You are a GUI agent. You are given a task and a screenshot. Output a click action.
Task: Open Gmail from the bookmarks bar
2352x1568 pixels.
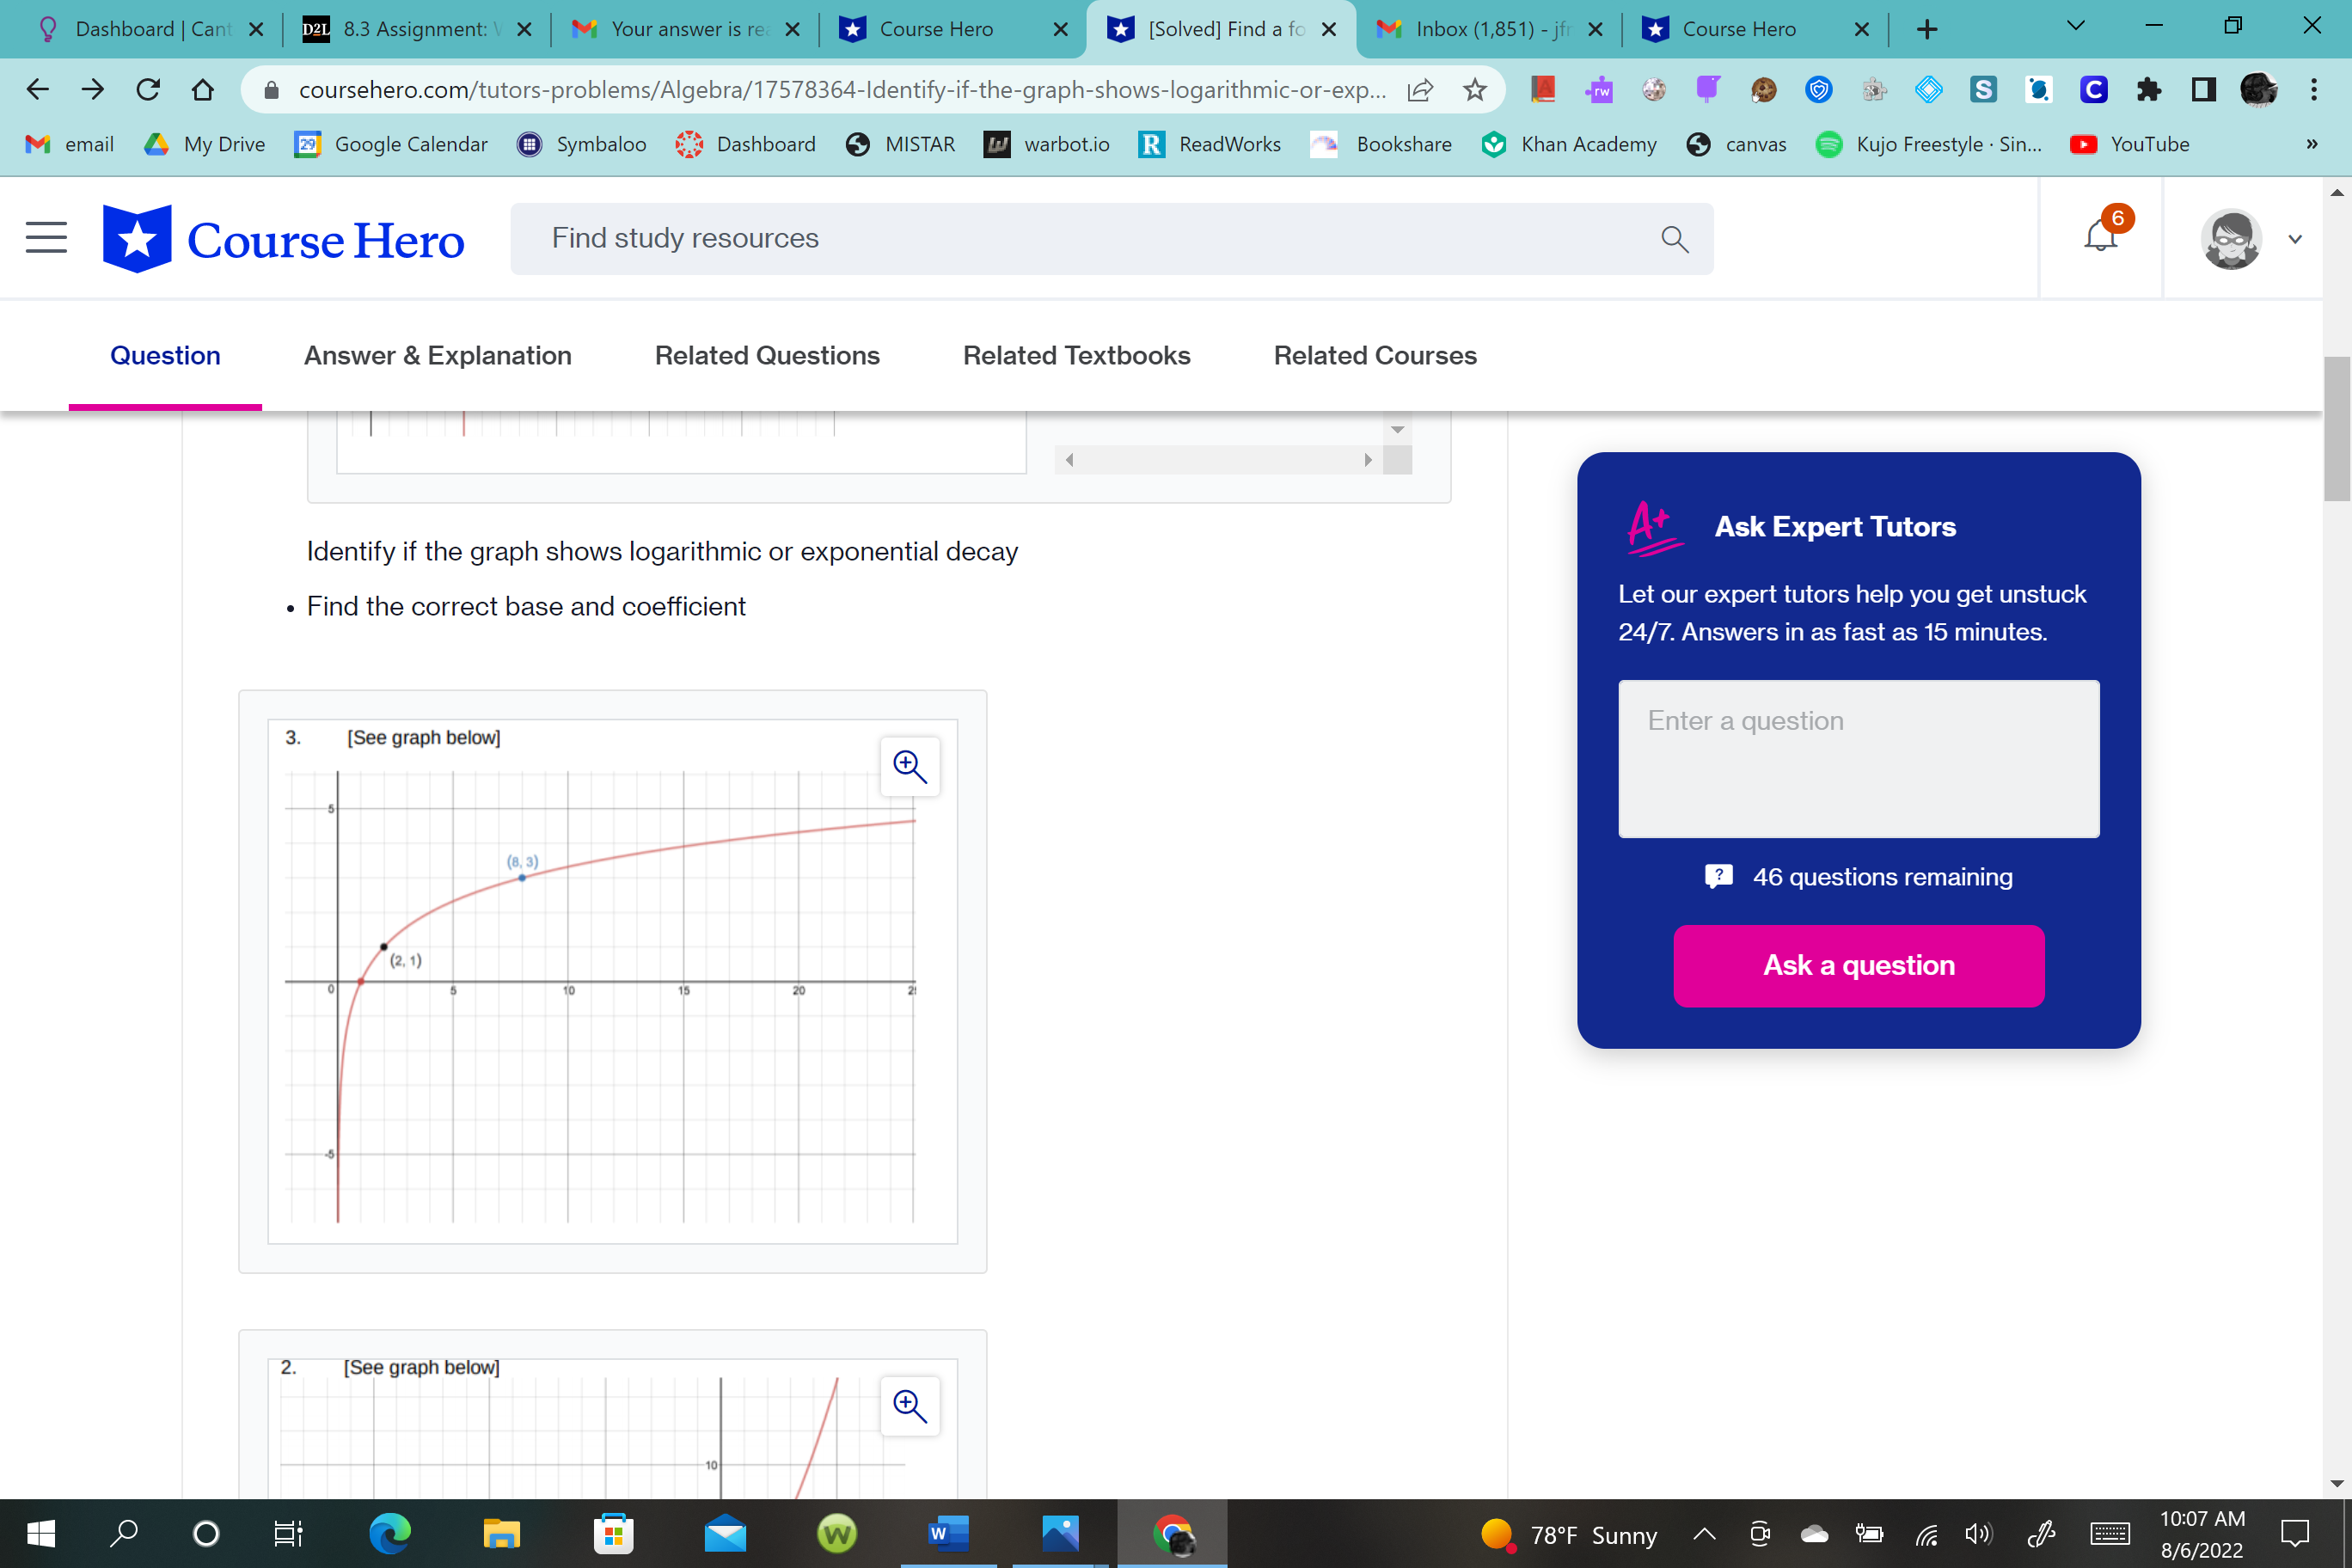click(x=68, y=144)
